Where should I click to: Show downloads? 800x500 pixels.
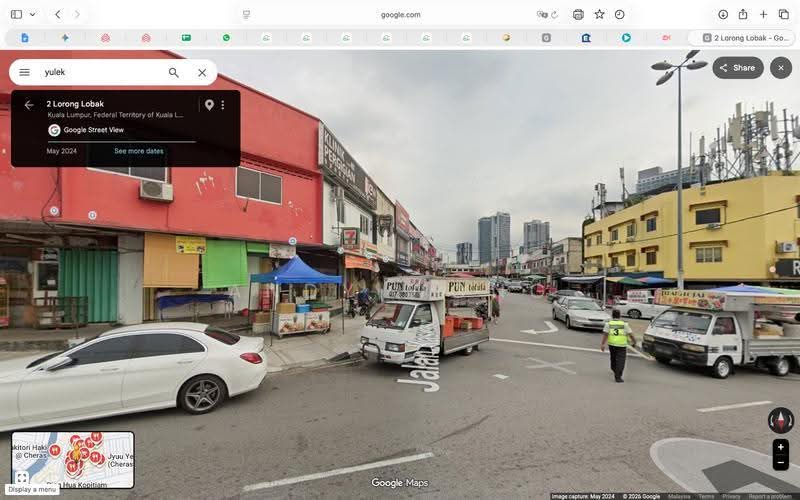pyautogui.click(x=723, y=14)
